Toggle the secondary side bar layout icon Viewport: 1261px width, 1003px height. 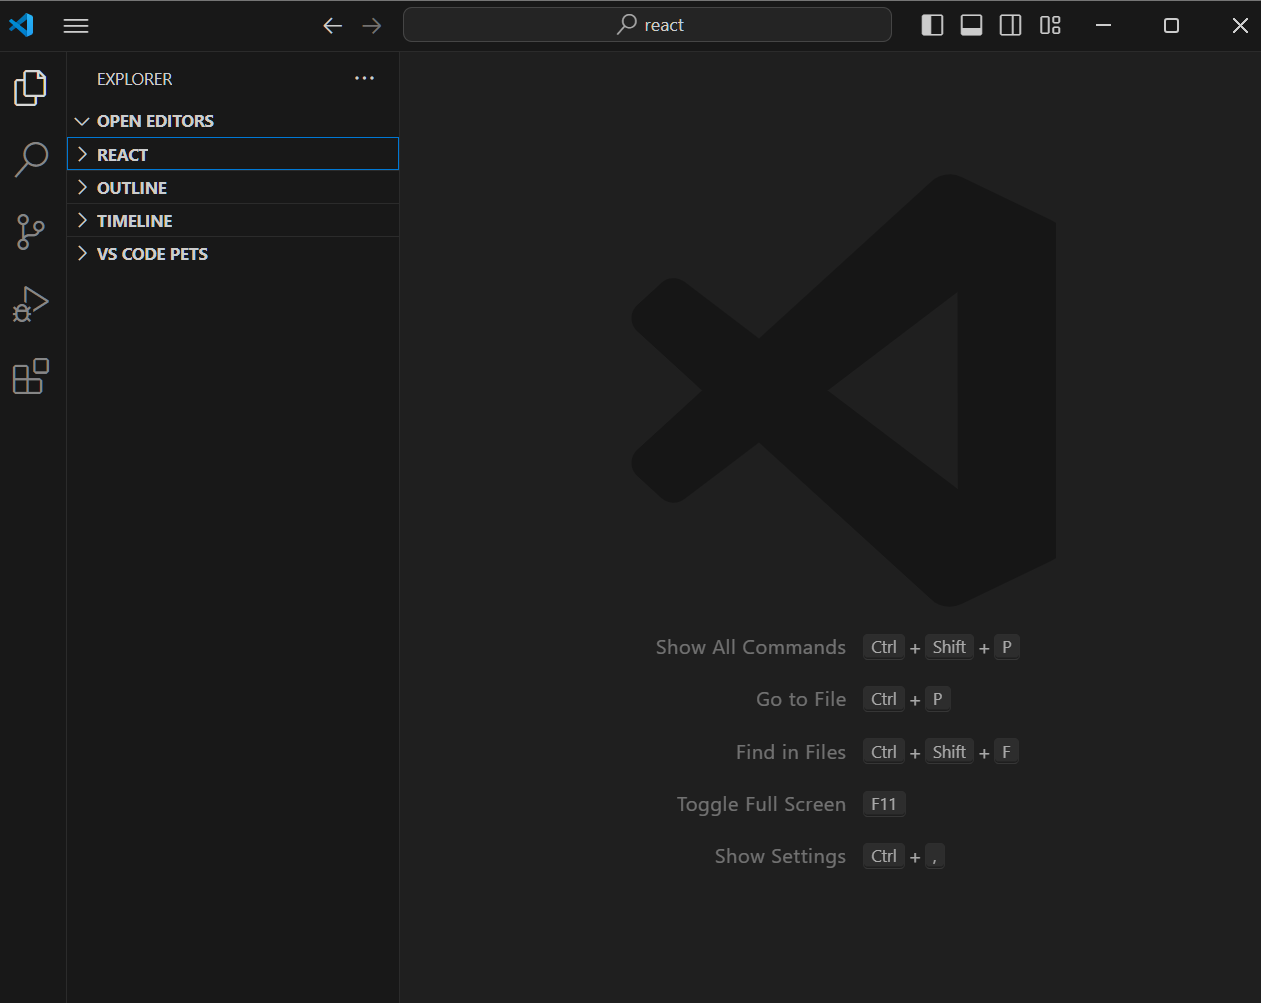coord(1011,25)
